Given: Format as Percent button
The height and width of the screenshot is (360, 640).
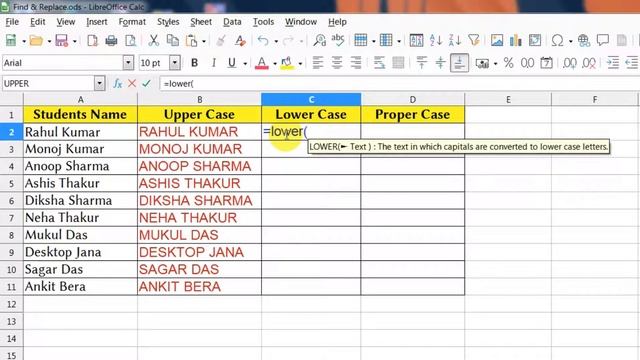Looking at the screenshot, I should pos(508,63).
